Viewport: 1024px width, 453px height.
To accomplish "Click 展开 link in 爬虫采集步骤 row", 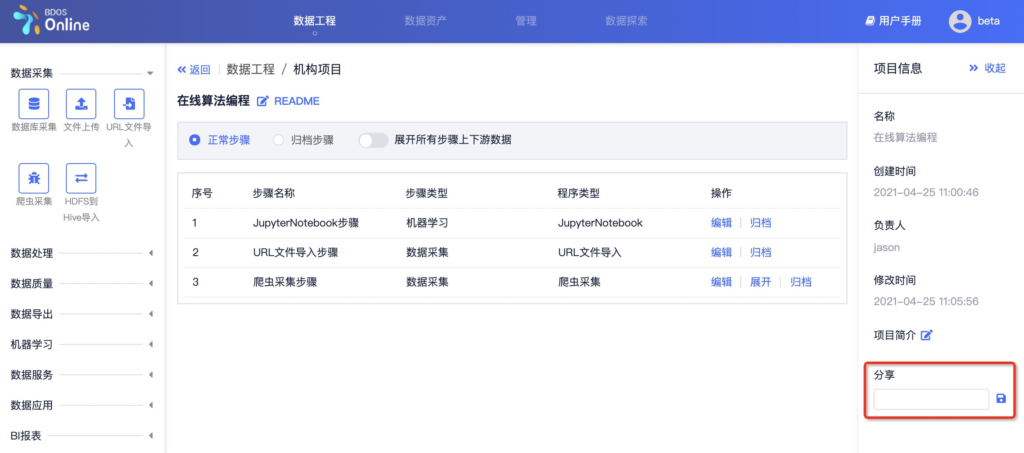I will click(x=760, y=282).
